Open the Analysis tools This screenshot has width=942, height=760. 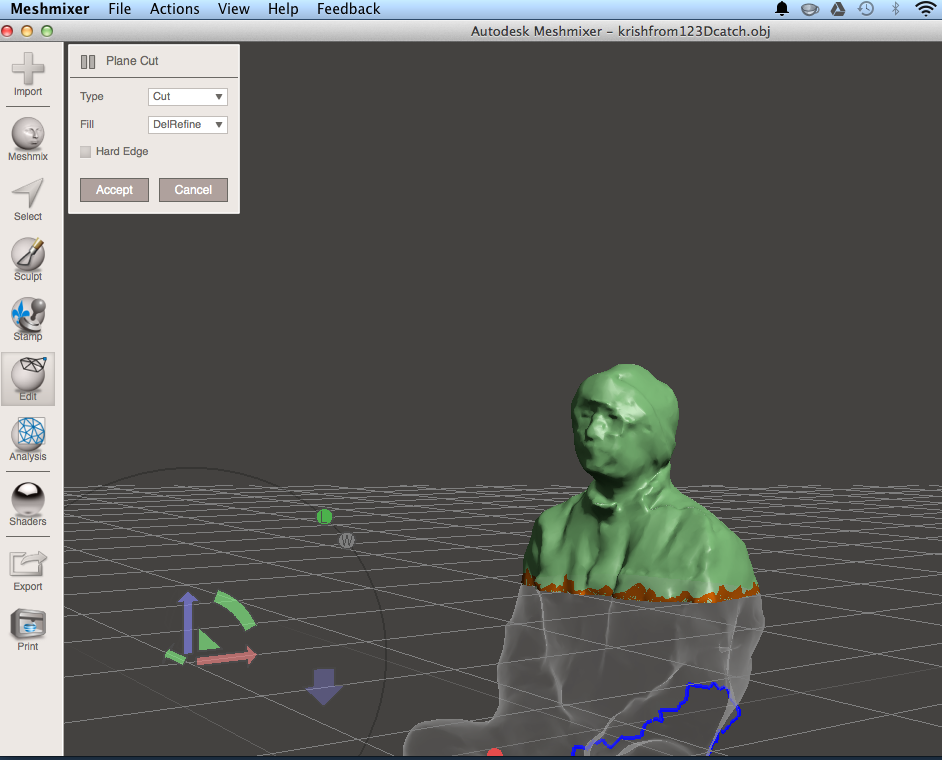coord(28,439)
